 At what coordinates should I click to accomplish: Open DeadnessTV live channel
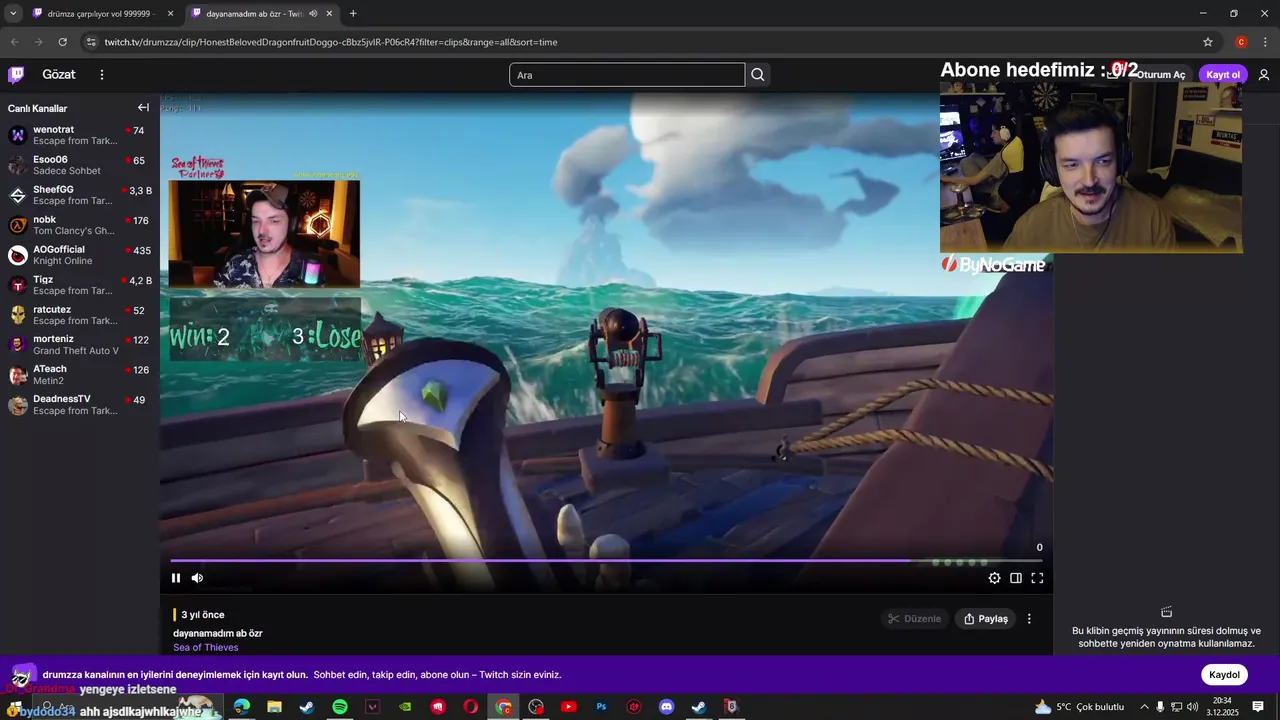pos(78,405)
